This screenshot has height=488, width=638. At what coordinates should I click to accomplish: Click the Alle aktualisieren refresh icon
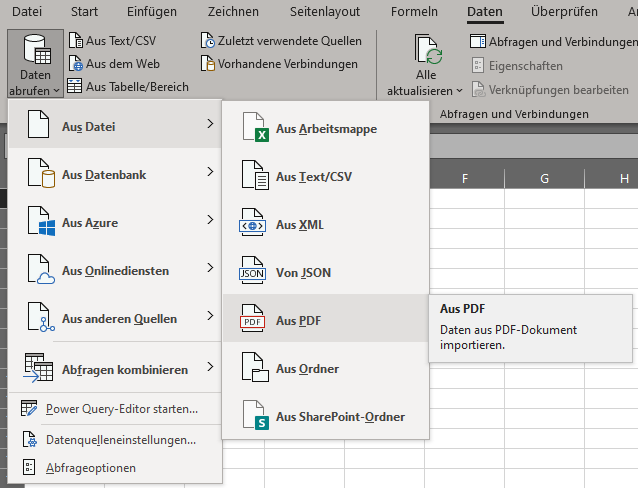click(427, 50)
